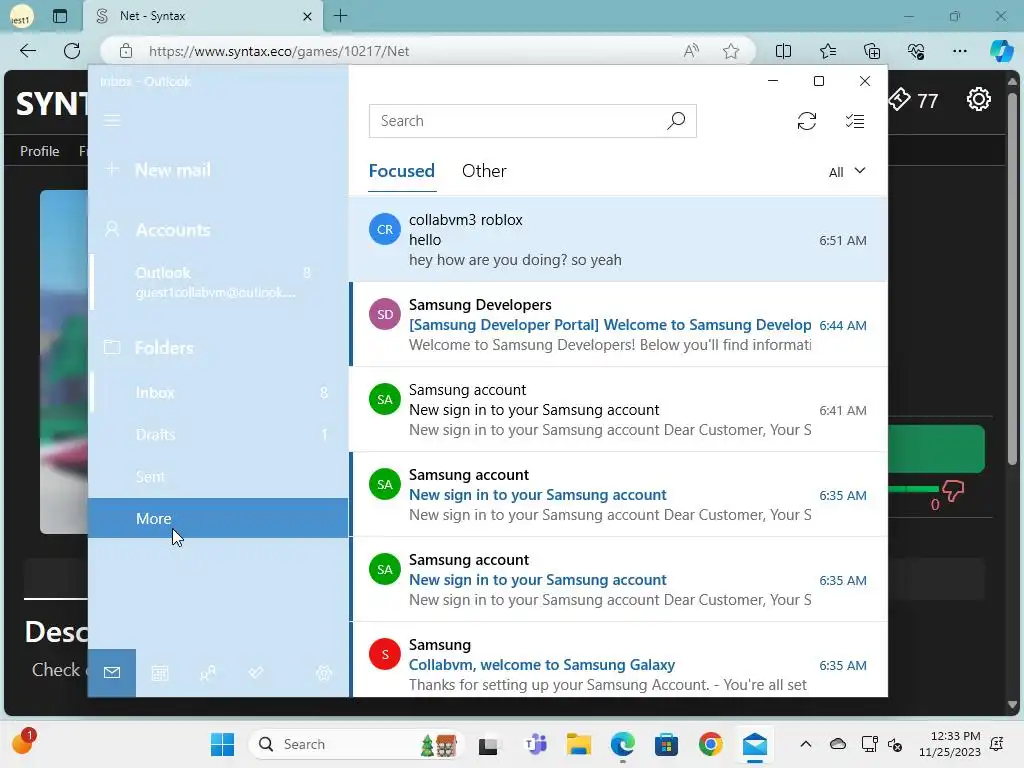The height and width of the screenshot is (768, 1024).
Task: Open Syntax site settings gear icon
Action: [x=978, y=99]
